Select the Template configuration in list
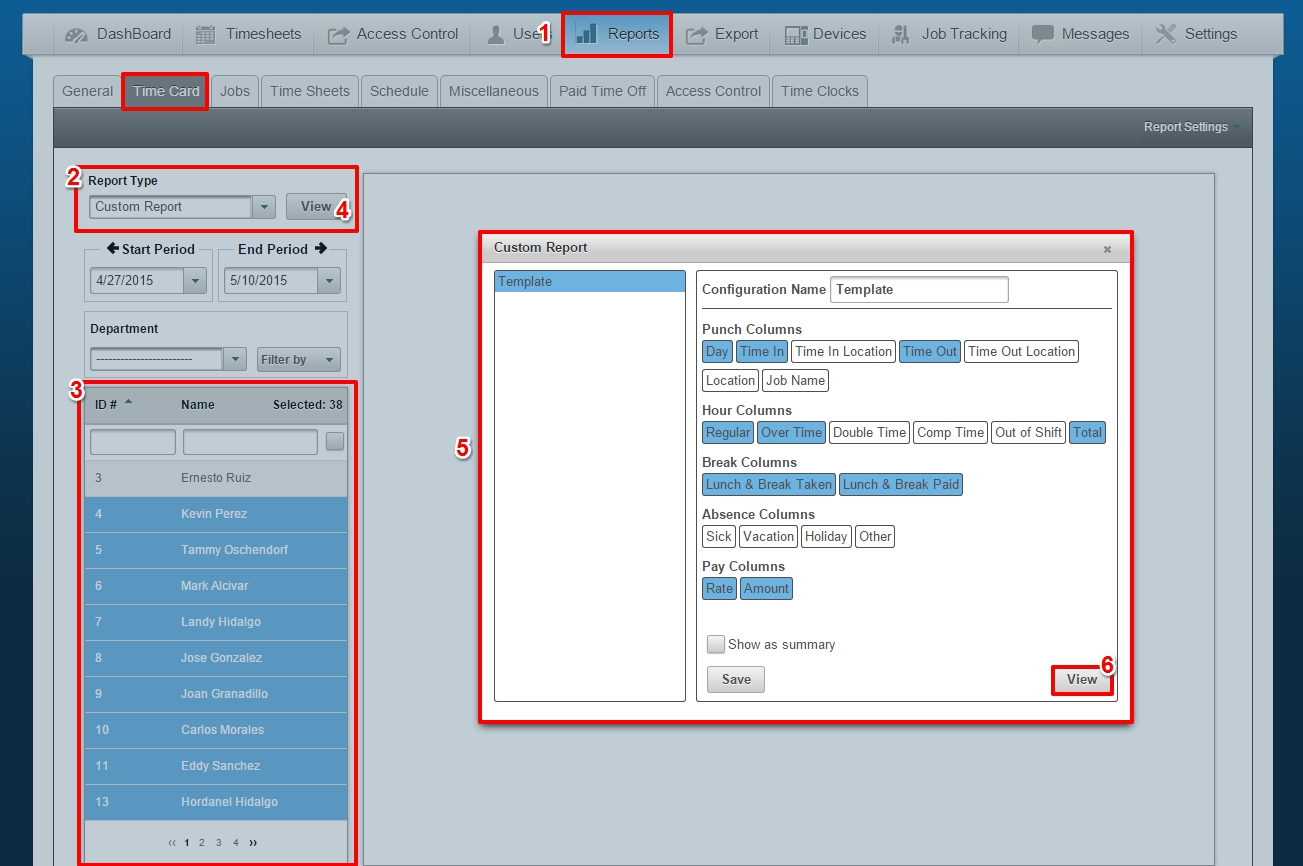Screen dimensions: 1303x866 click(590, 282)
